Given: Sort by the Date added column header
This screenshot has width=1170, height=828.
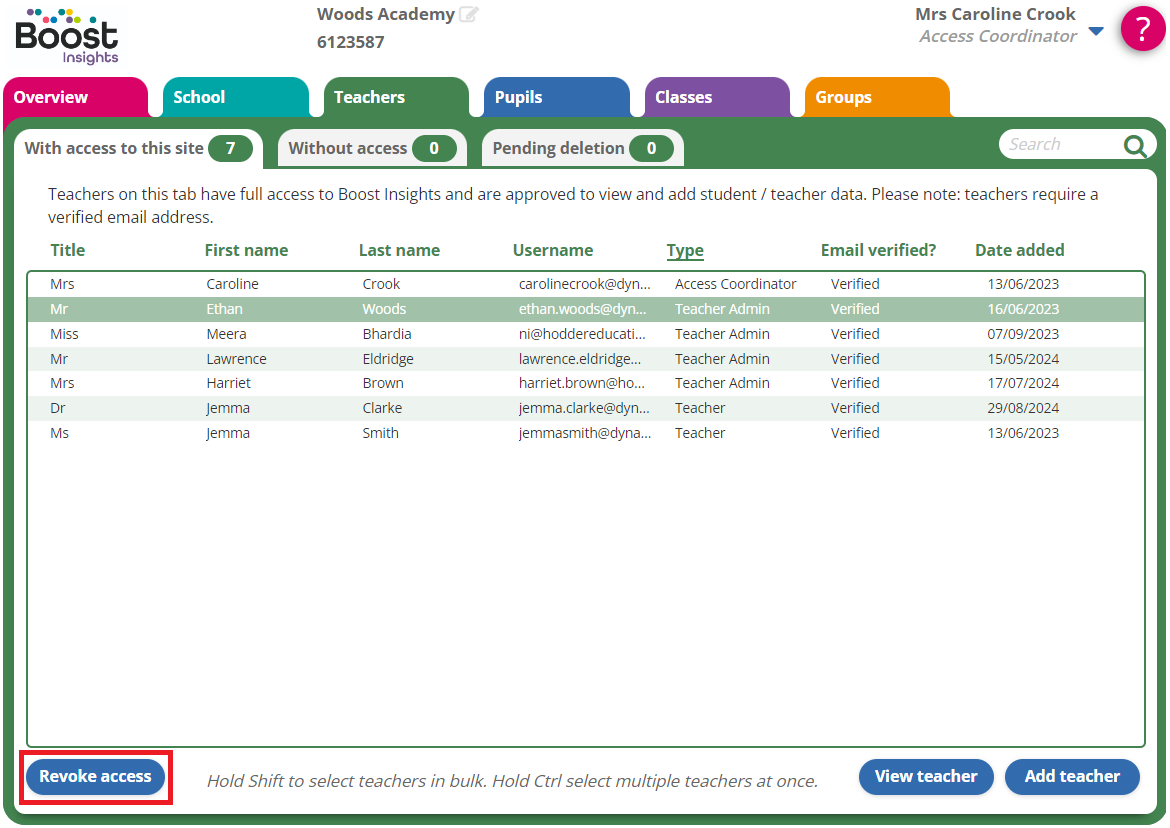Looking at the screenshot, I should coord(1019,251).
